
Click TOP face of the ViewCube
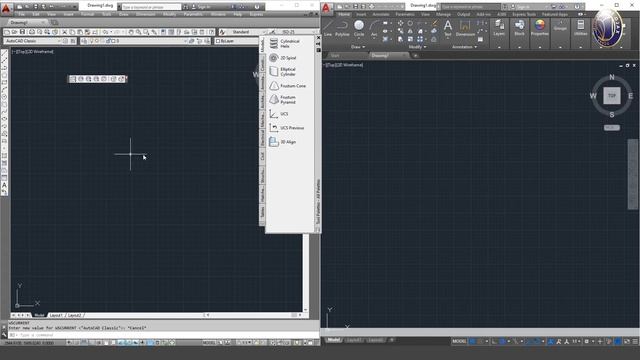[611, 96]
